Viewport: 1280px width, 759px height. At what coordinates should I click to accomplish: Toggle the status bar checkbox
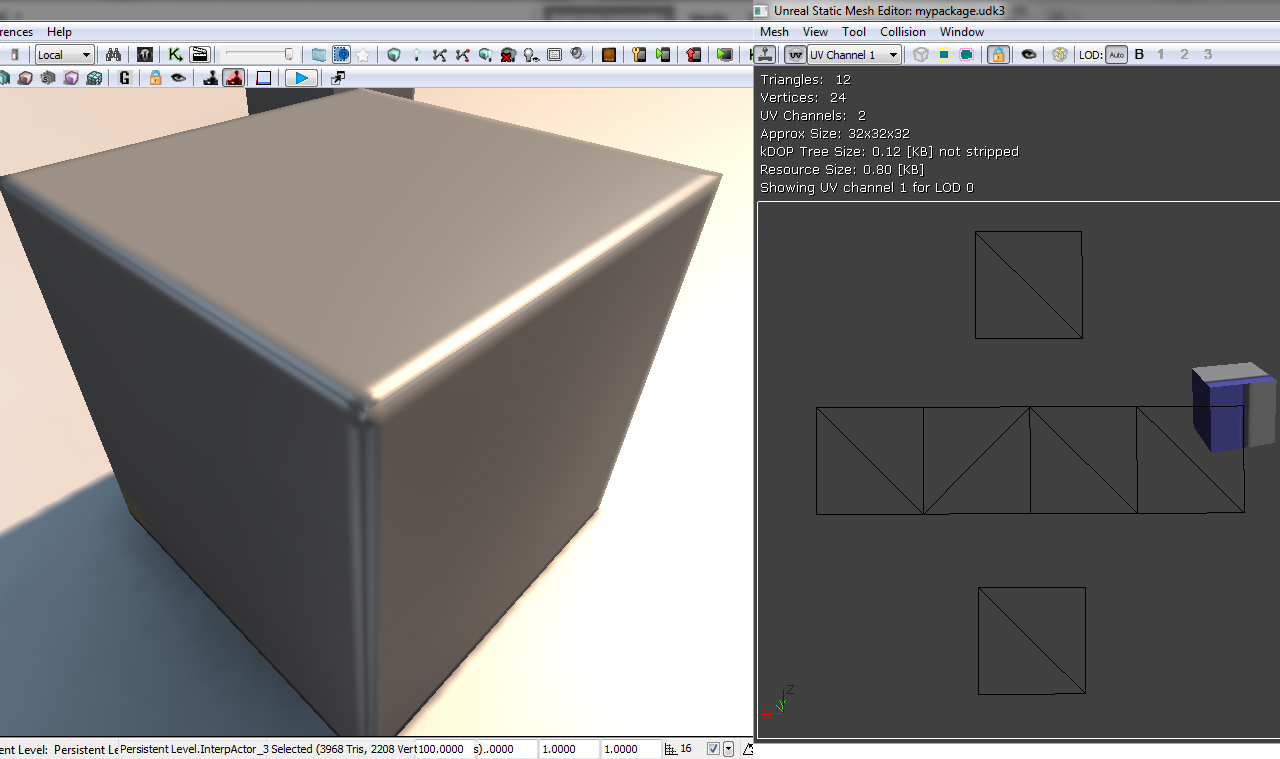713,749
